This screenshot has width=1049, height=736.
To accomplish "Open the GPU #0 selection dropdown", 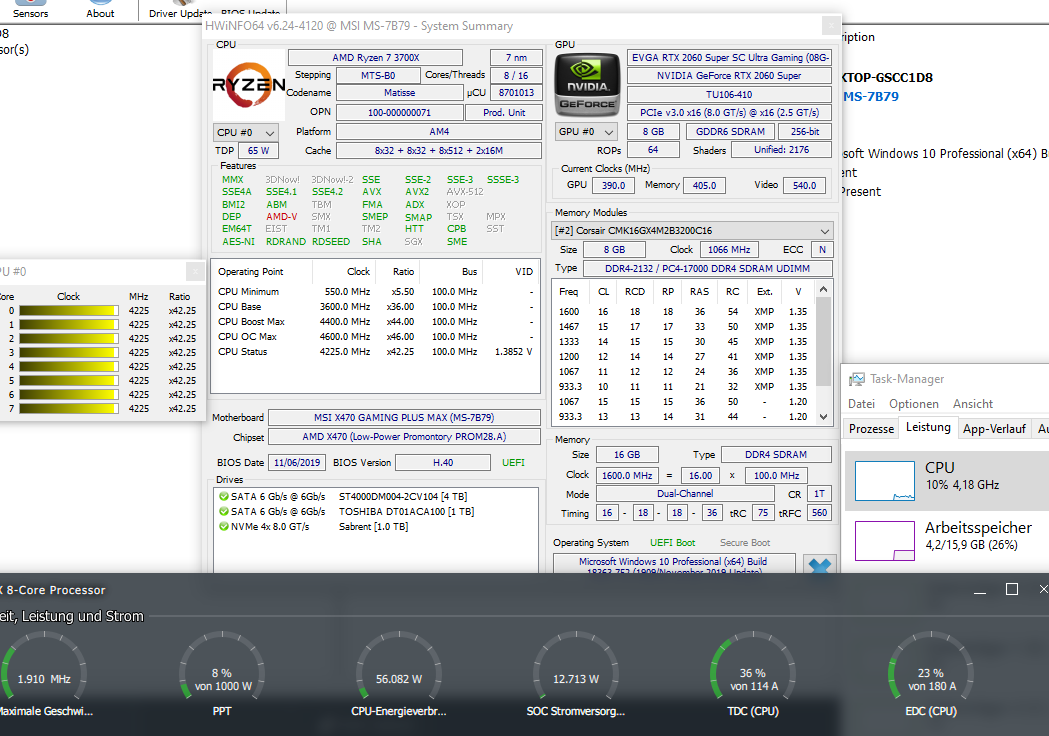I will point(587,131).
